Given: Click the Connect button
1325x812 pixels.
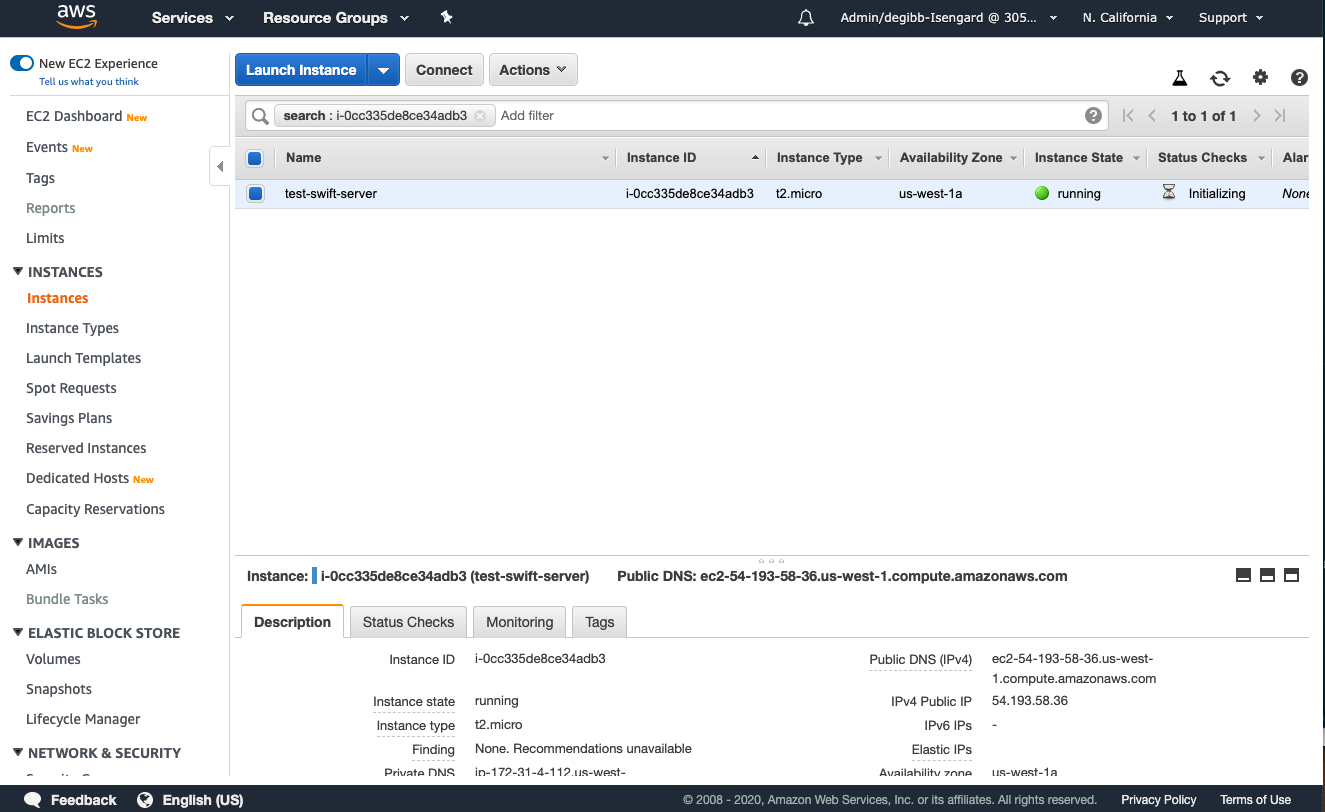Looking at the screenshot, I should (x=444, y=70).
